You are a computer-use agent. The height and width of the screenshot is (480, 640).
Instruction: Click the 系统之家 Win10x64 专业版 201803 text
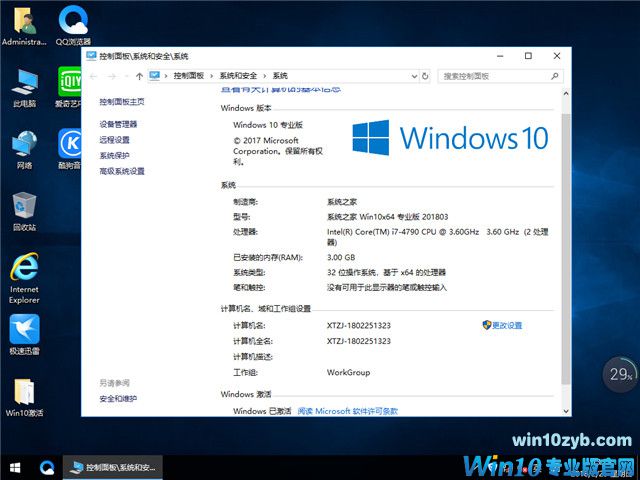(387, 217)
